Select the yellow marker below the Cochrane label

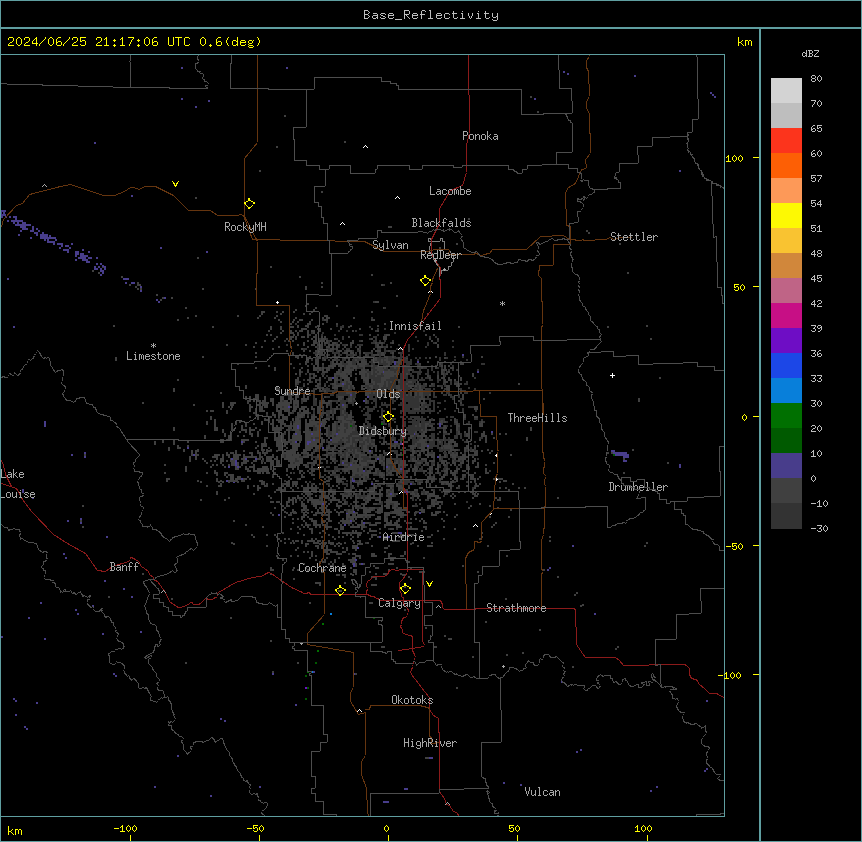(x=340, y=591)
